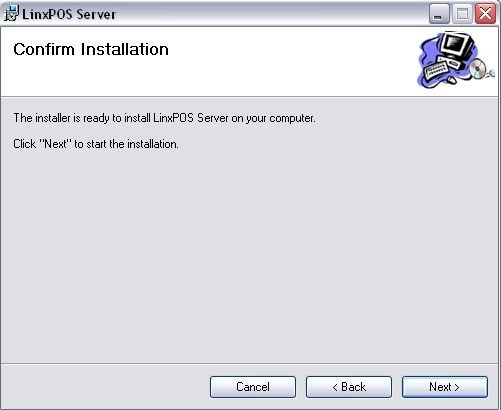501x410 pixels.
Task: Close the installer with the red X
Action: 485,14
